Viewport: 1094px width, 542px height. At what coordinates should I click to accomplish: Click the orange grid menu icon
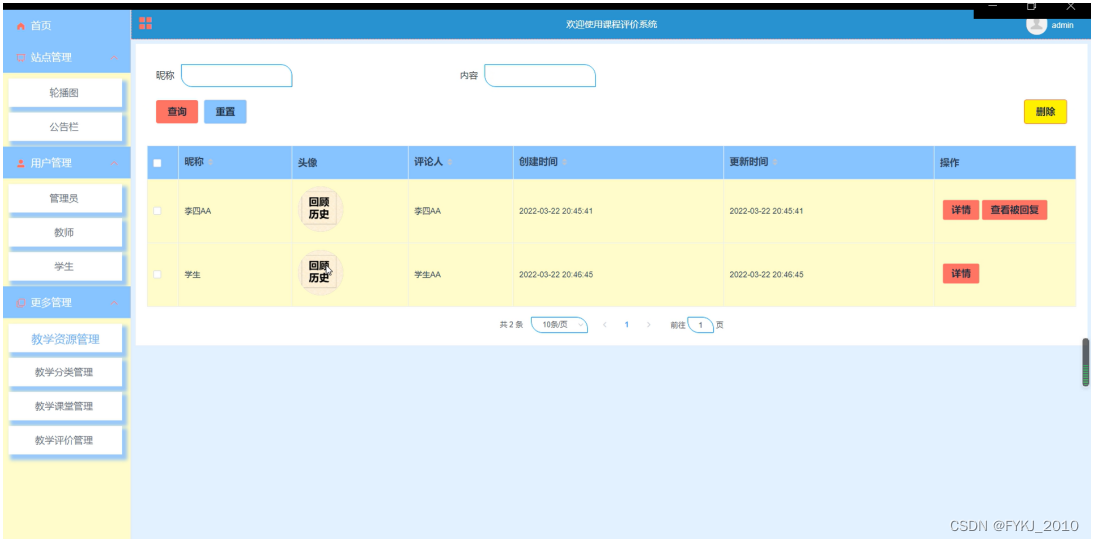145,24
